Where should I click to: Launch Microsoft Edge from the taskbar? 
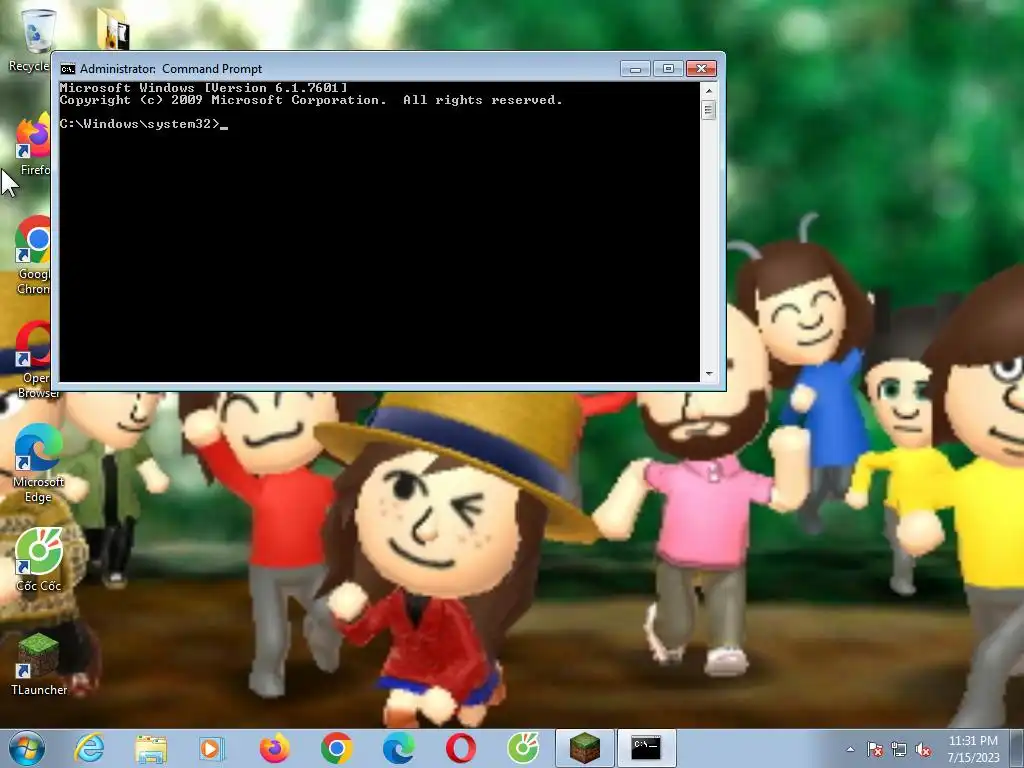click(398, 748)
